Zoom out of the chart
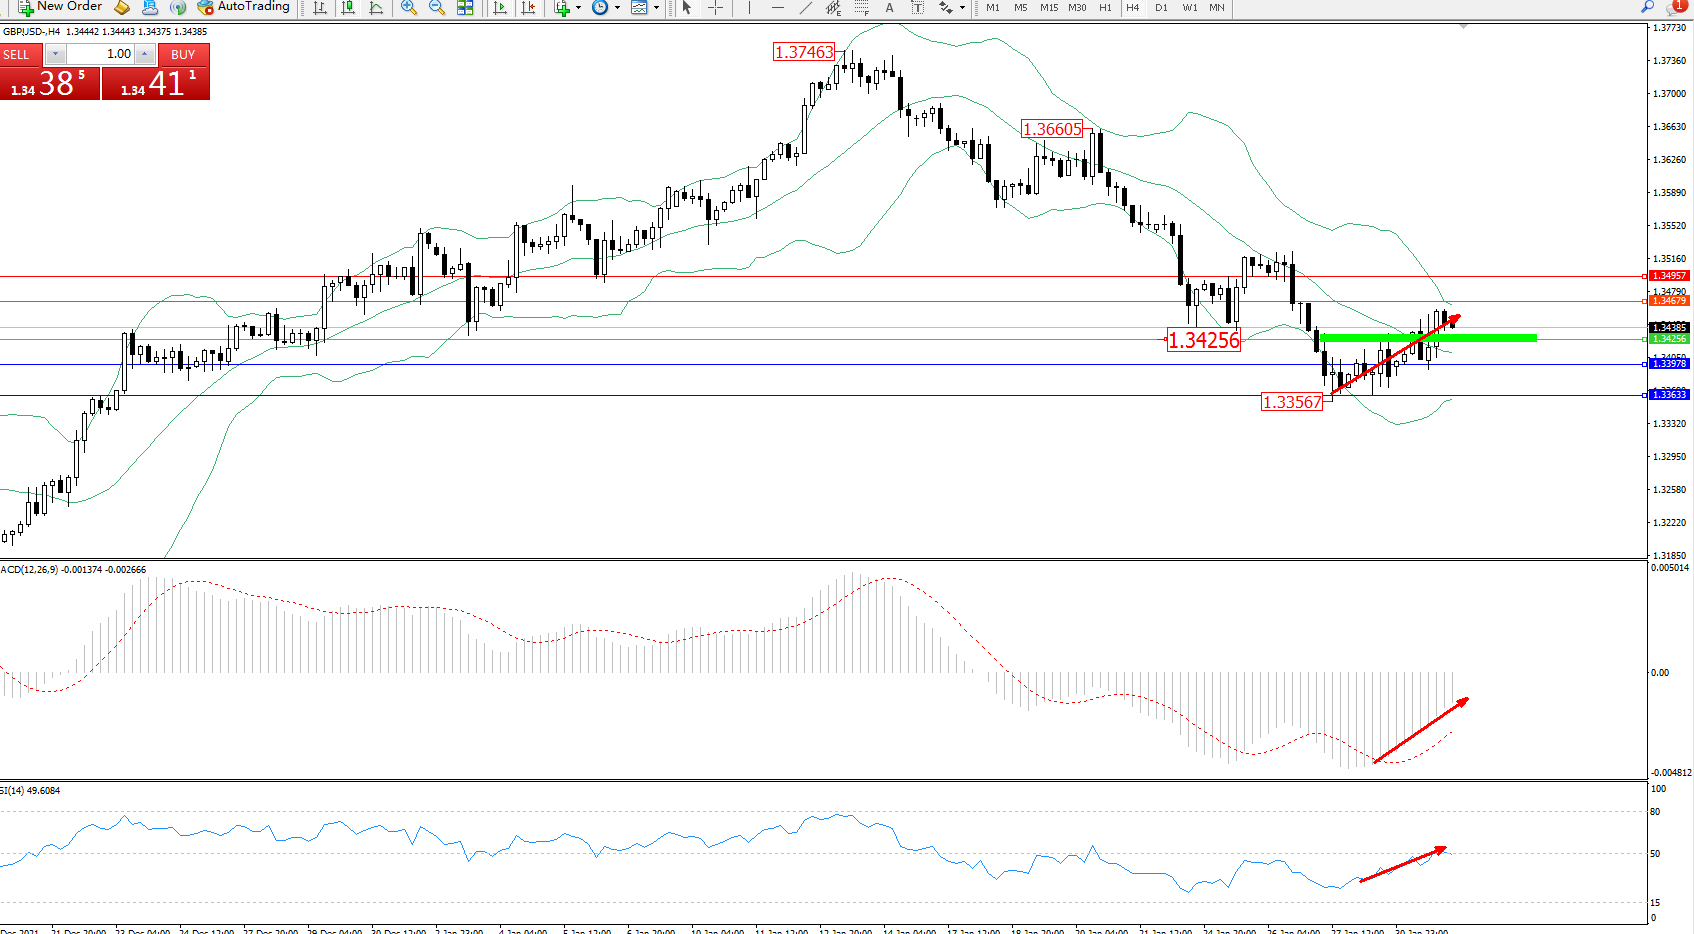This screenshot has width=1694, height=934. 437,7
